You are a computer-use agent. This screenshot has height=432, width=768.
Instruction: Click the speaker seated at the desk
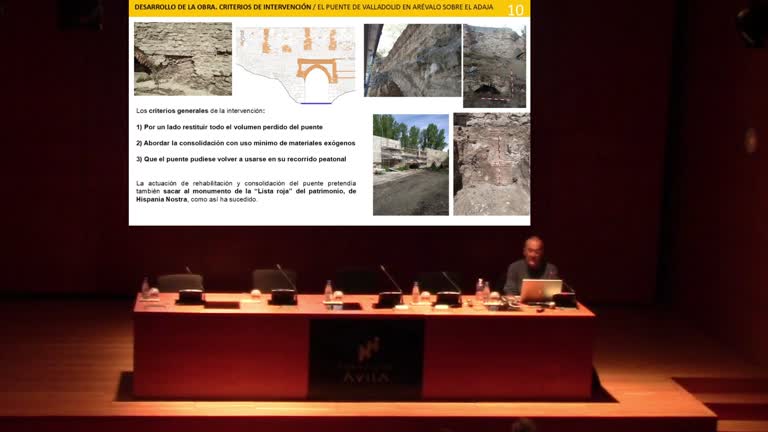[530, 264]
